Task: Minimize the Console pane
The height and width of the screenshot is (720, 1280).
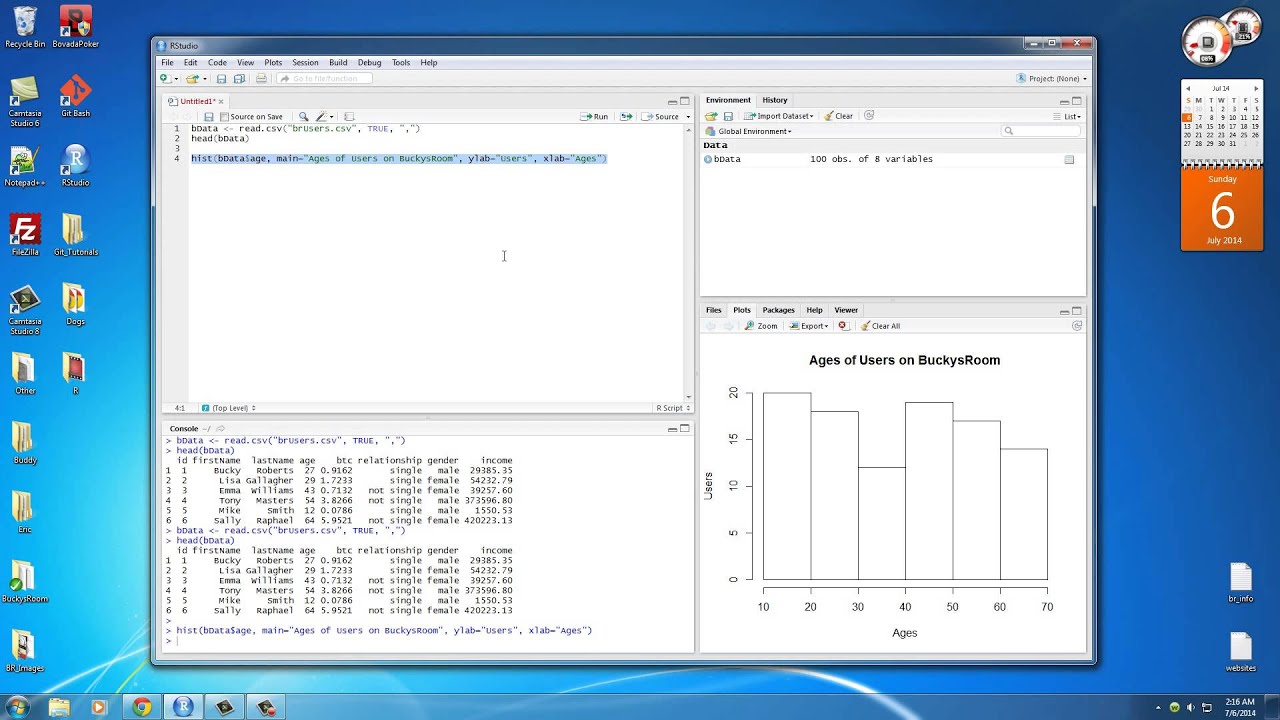Action: [x=672, y=429]
